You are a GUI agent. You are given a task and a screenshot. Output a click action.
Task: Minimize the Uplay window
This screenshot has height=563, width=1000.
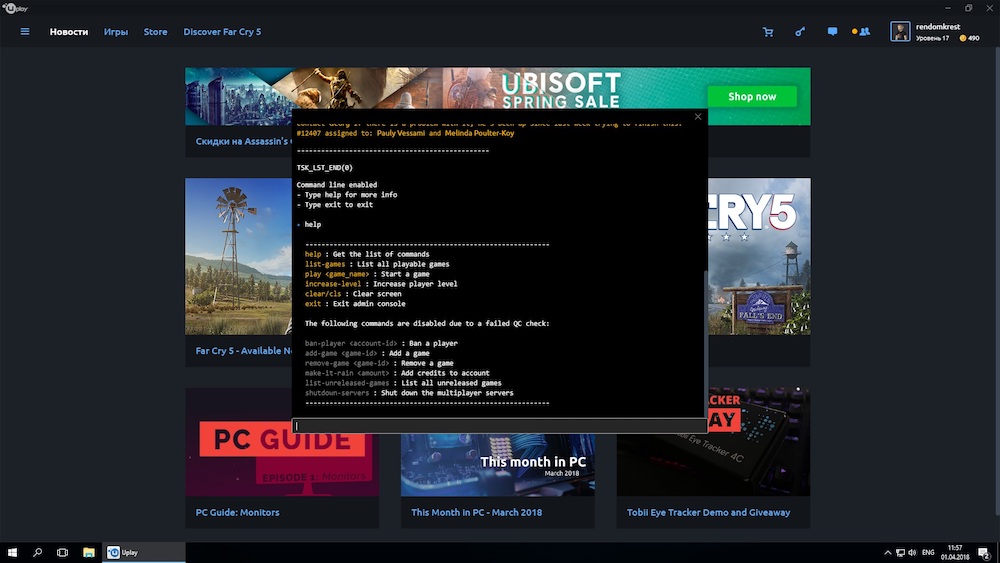click(948, 8)
